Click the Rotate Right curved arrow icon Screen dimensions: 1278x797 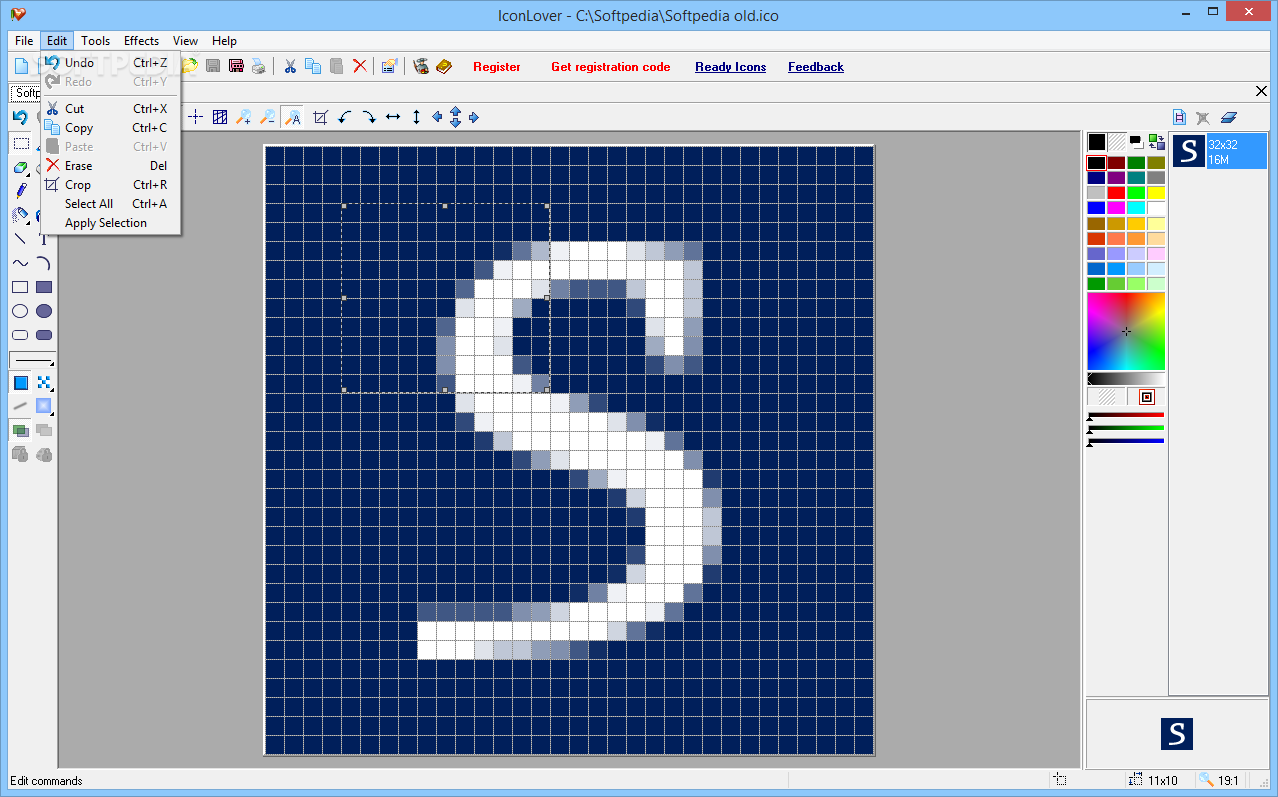coord(368,118)
